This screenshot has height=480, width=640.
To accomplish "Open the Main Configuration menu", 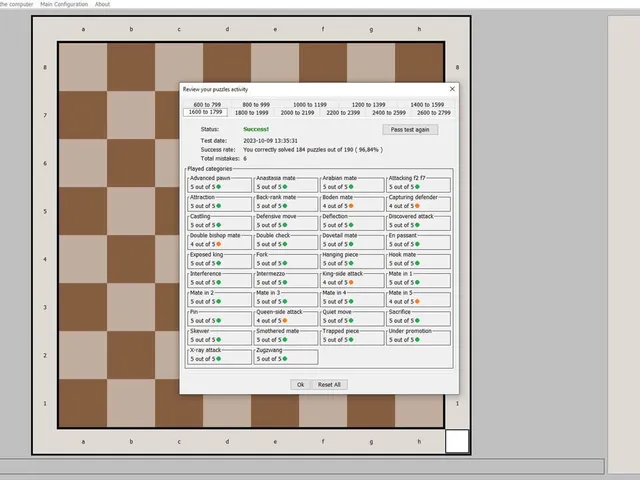I will point(64,4).
